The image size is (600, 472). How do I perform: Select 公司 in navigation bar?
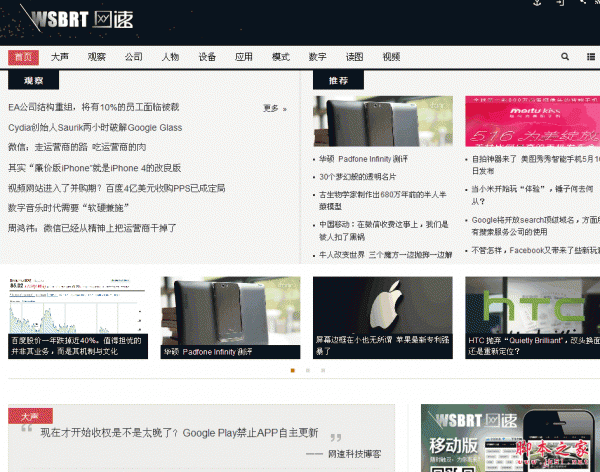click(134, 57)
